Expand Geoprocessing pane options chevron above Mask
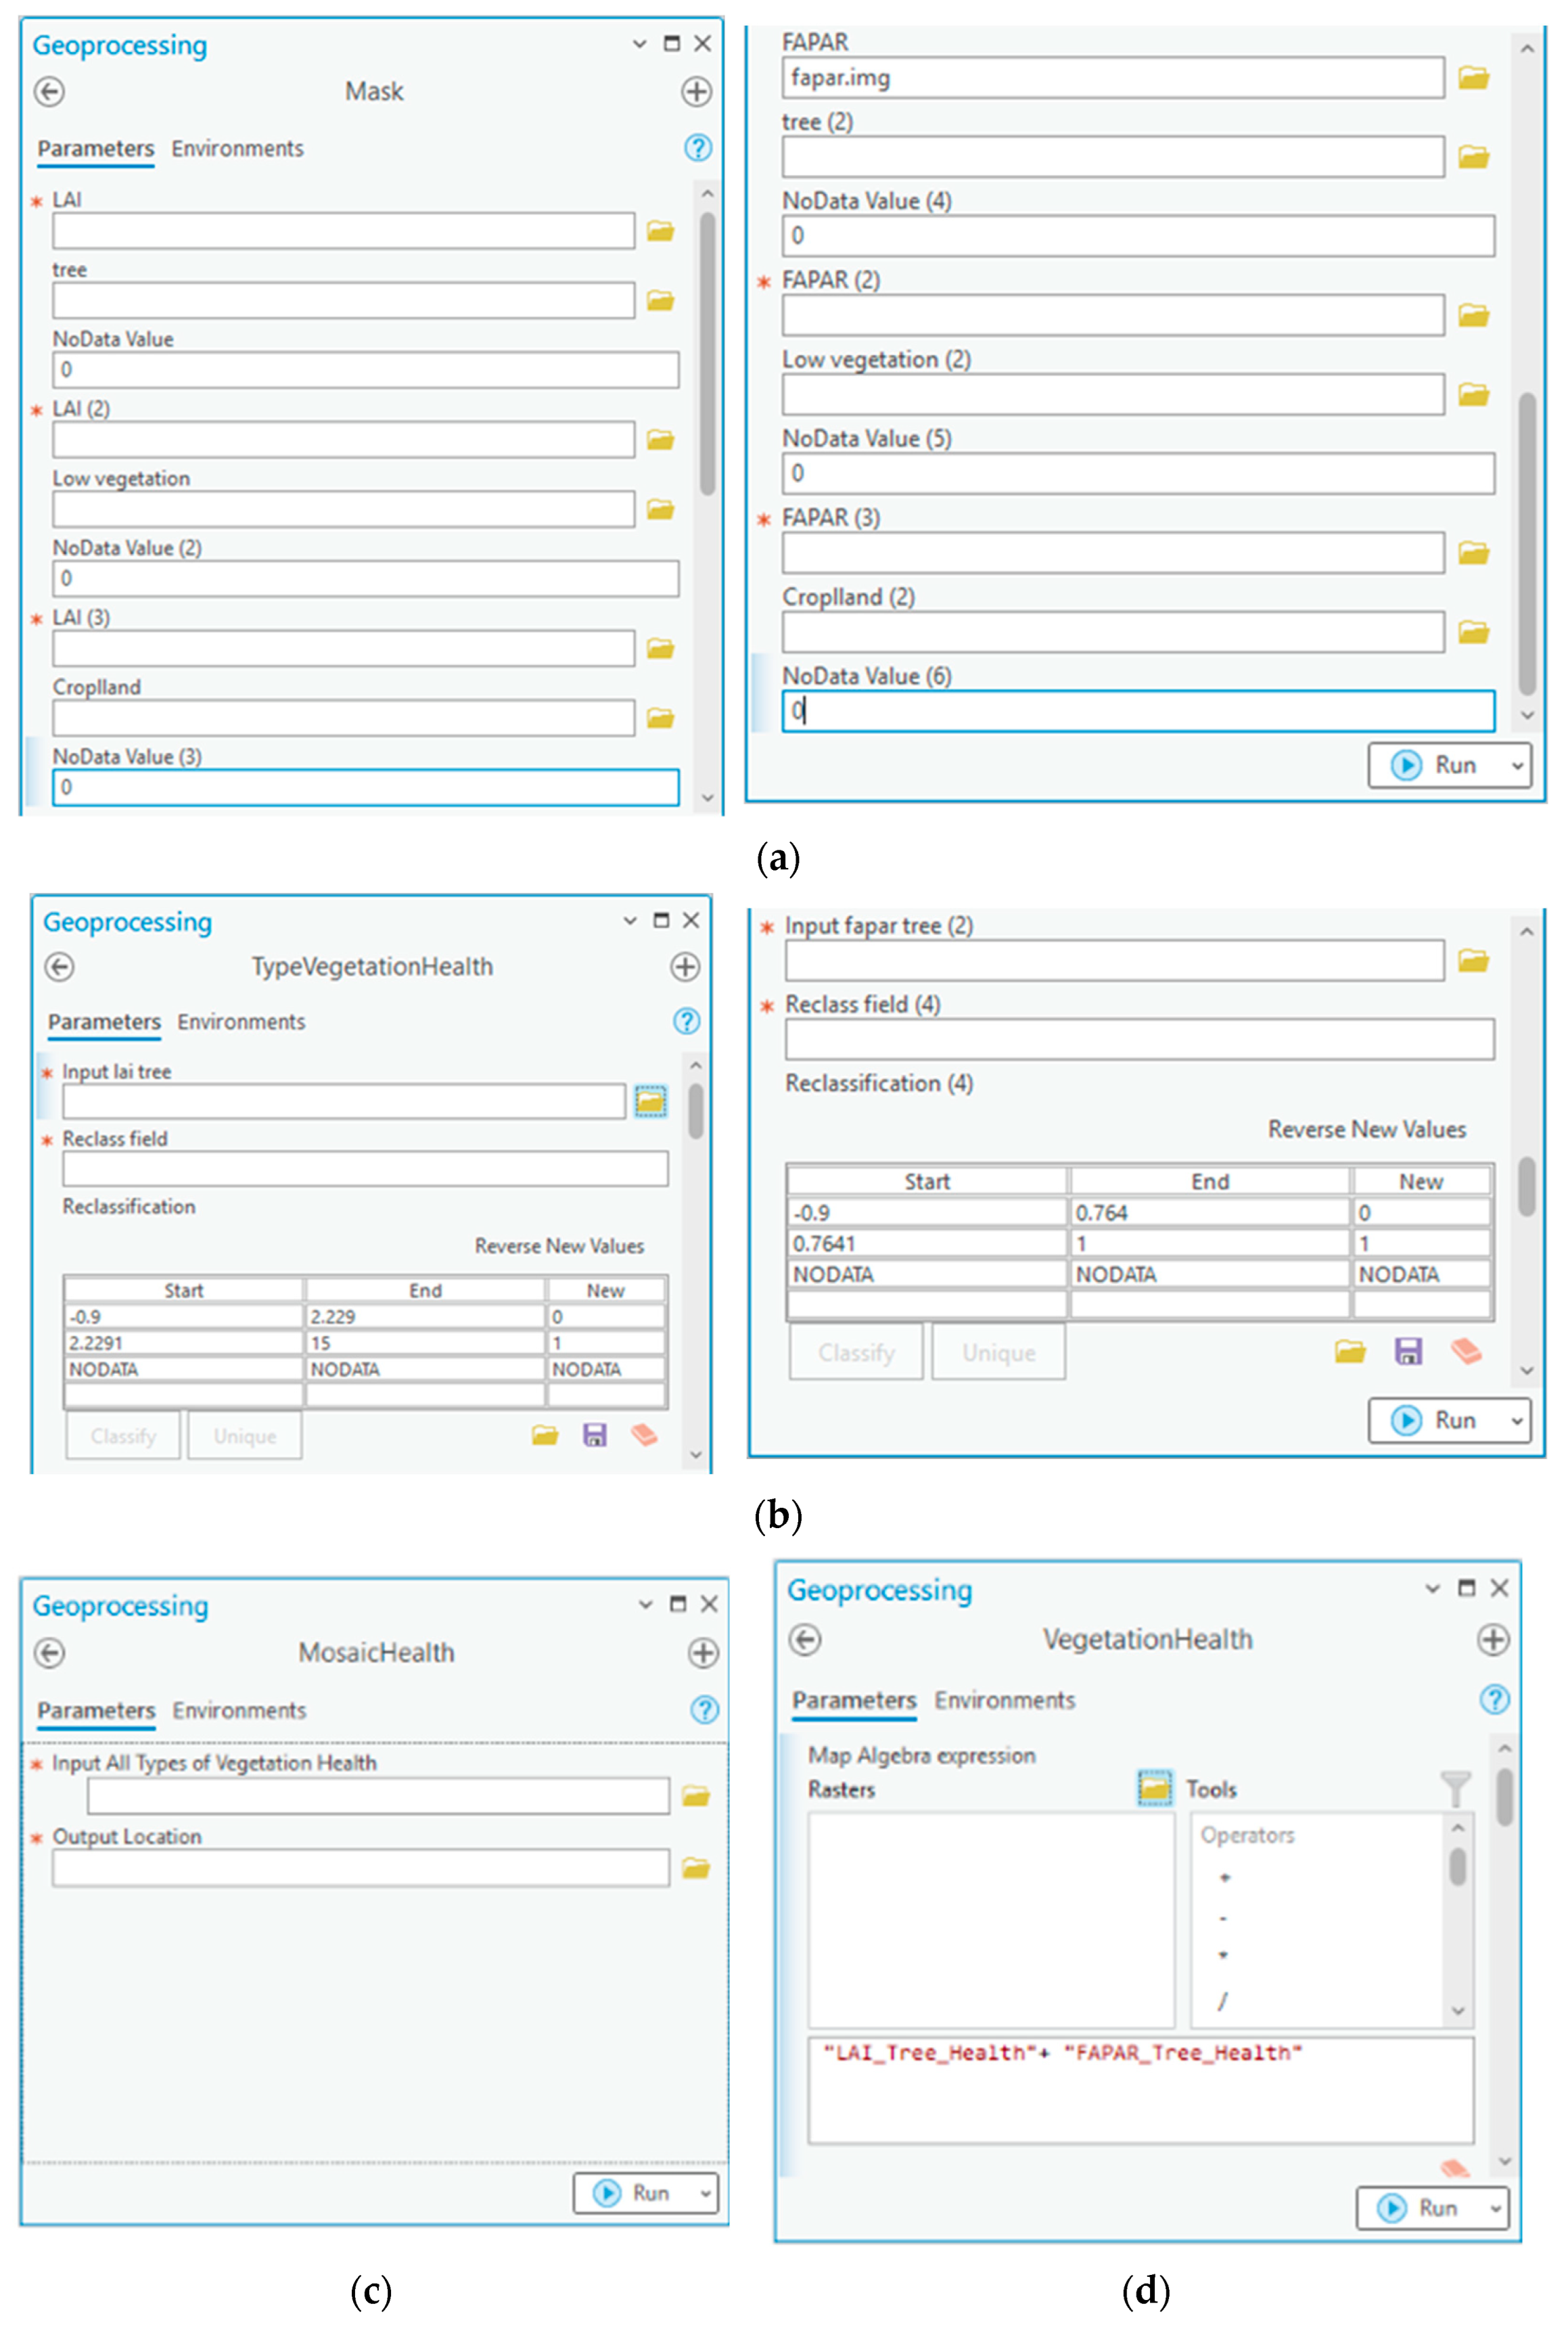This screenshot has height=2327, width=1568. [x=639, y=44]
